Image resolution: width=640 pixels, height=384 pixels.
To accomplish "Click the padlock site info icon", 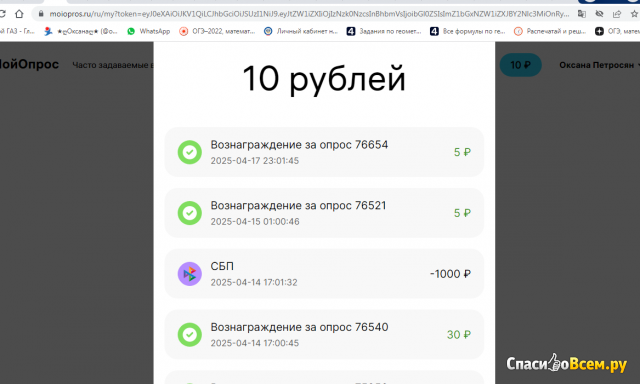I will click(41, 14).
